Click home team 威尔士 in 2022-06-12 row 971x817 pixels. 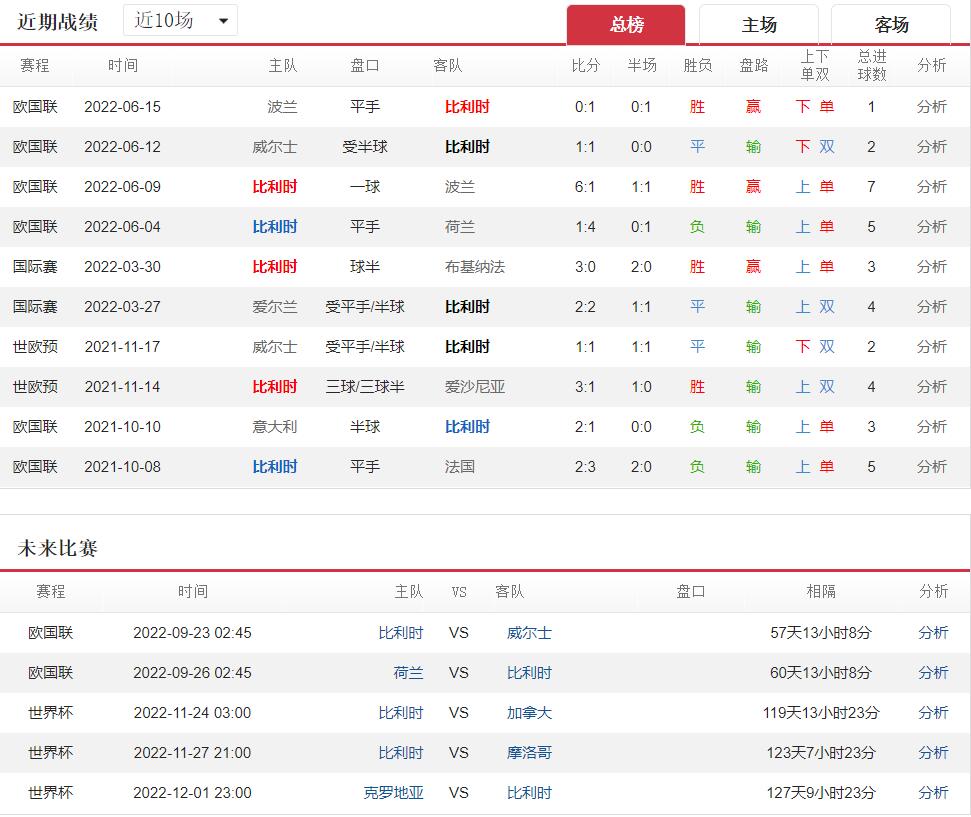274,147
